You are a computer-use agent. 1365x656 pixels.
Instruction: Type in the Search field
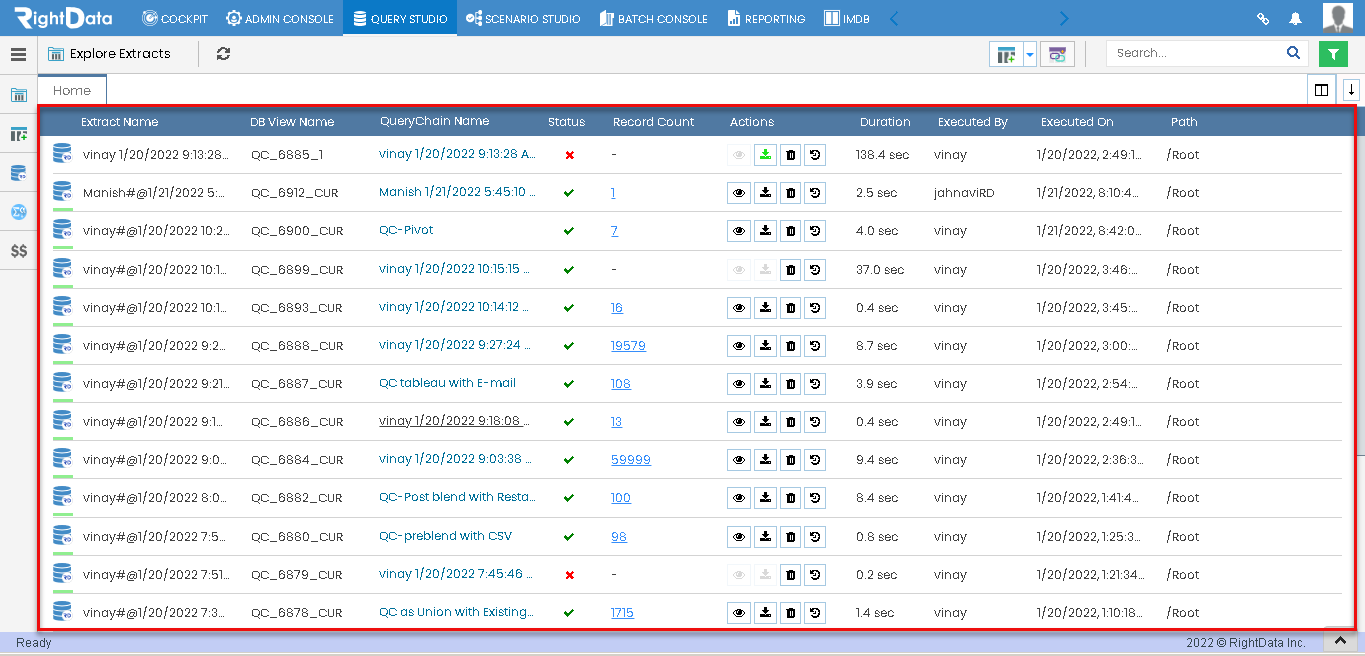coord(1195,53)
